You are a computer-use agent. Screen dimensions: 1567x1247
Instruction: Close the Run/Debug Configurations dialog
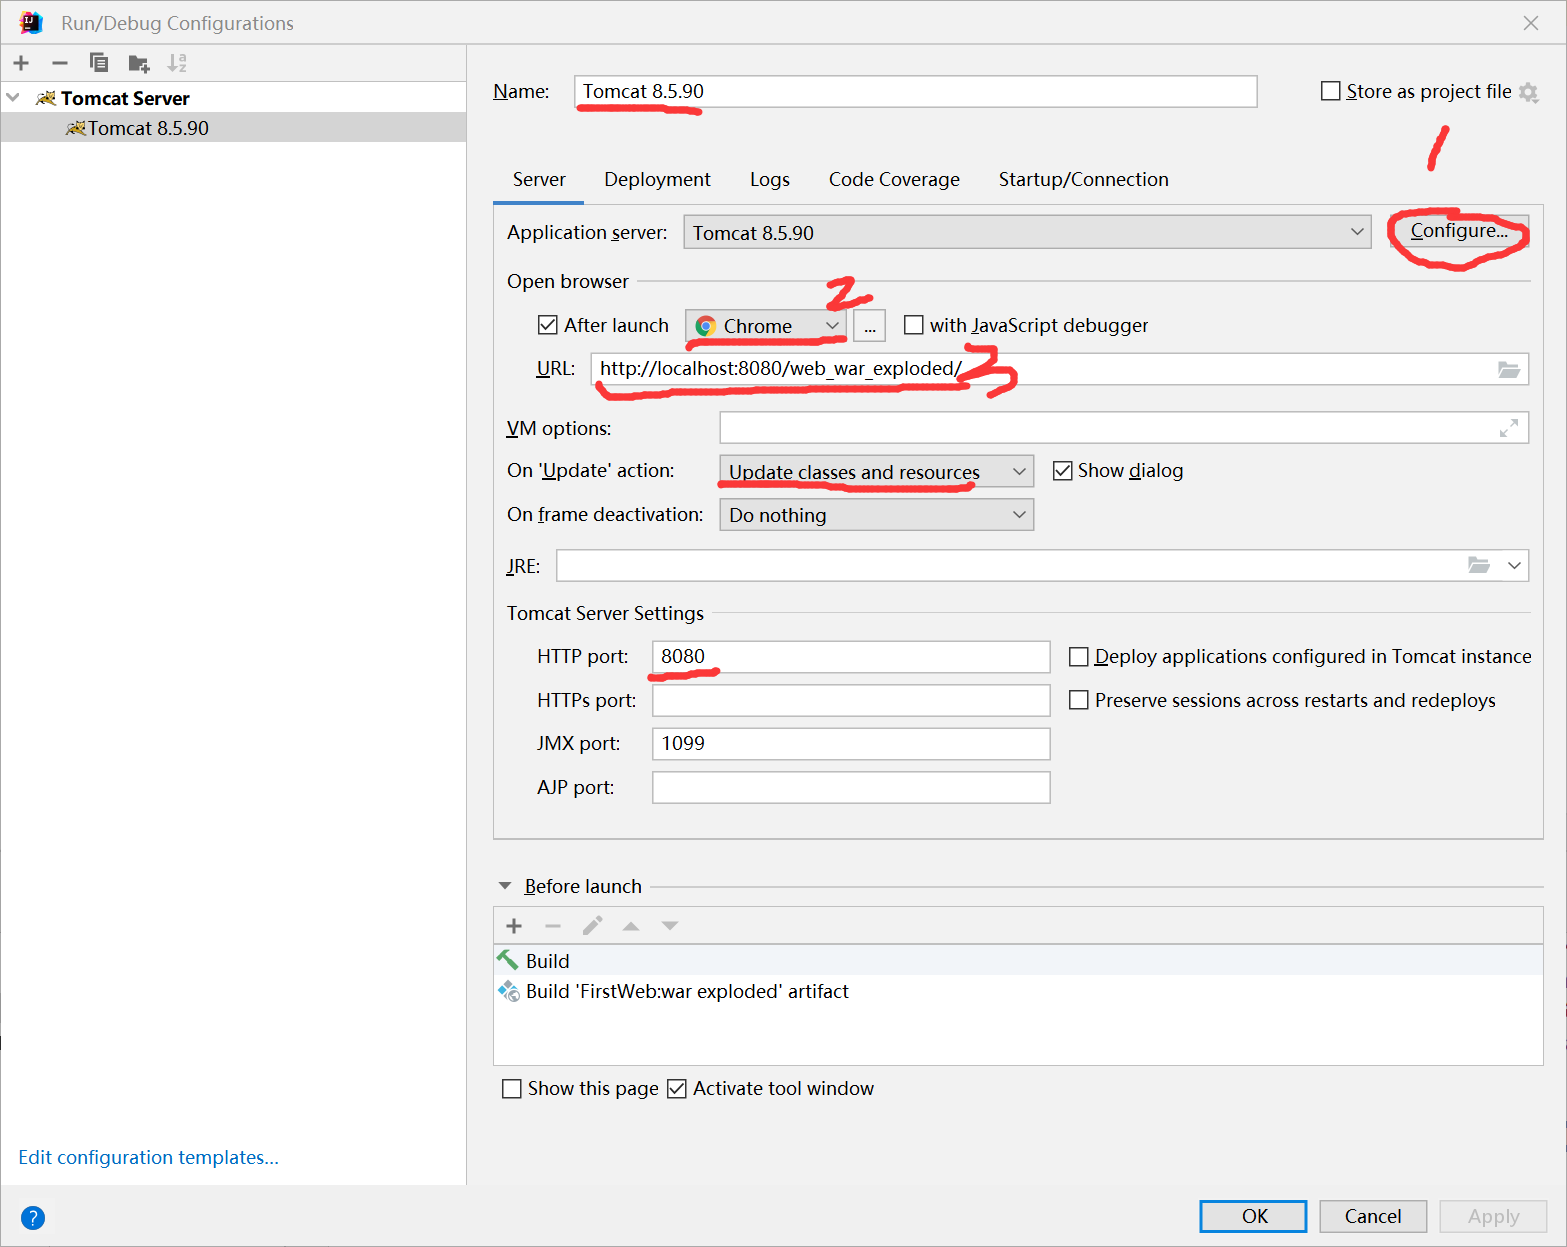(1531, 23)
